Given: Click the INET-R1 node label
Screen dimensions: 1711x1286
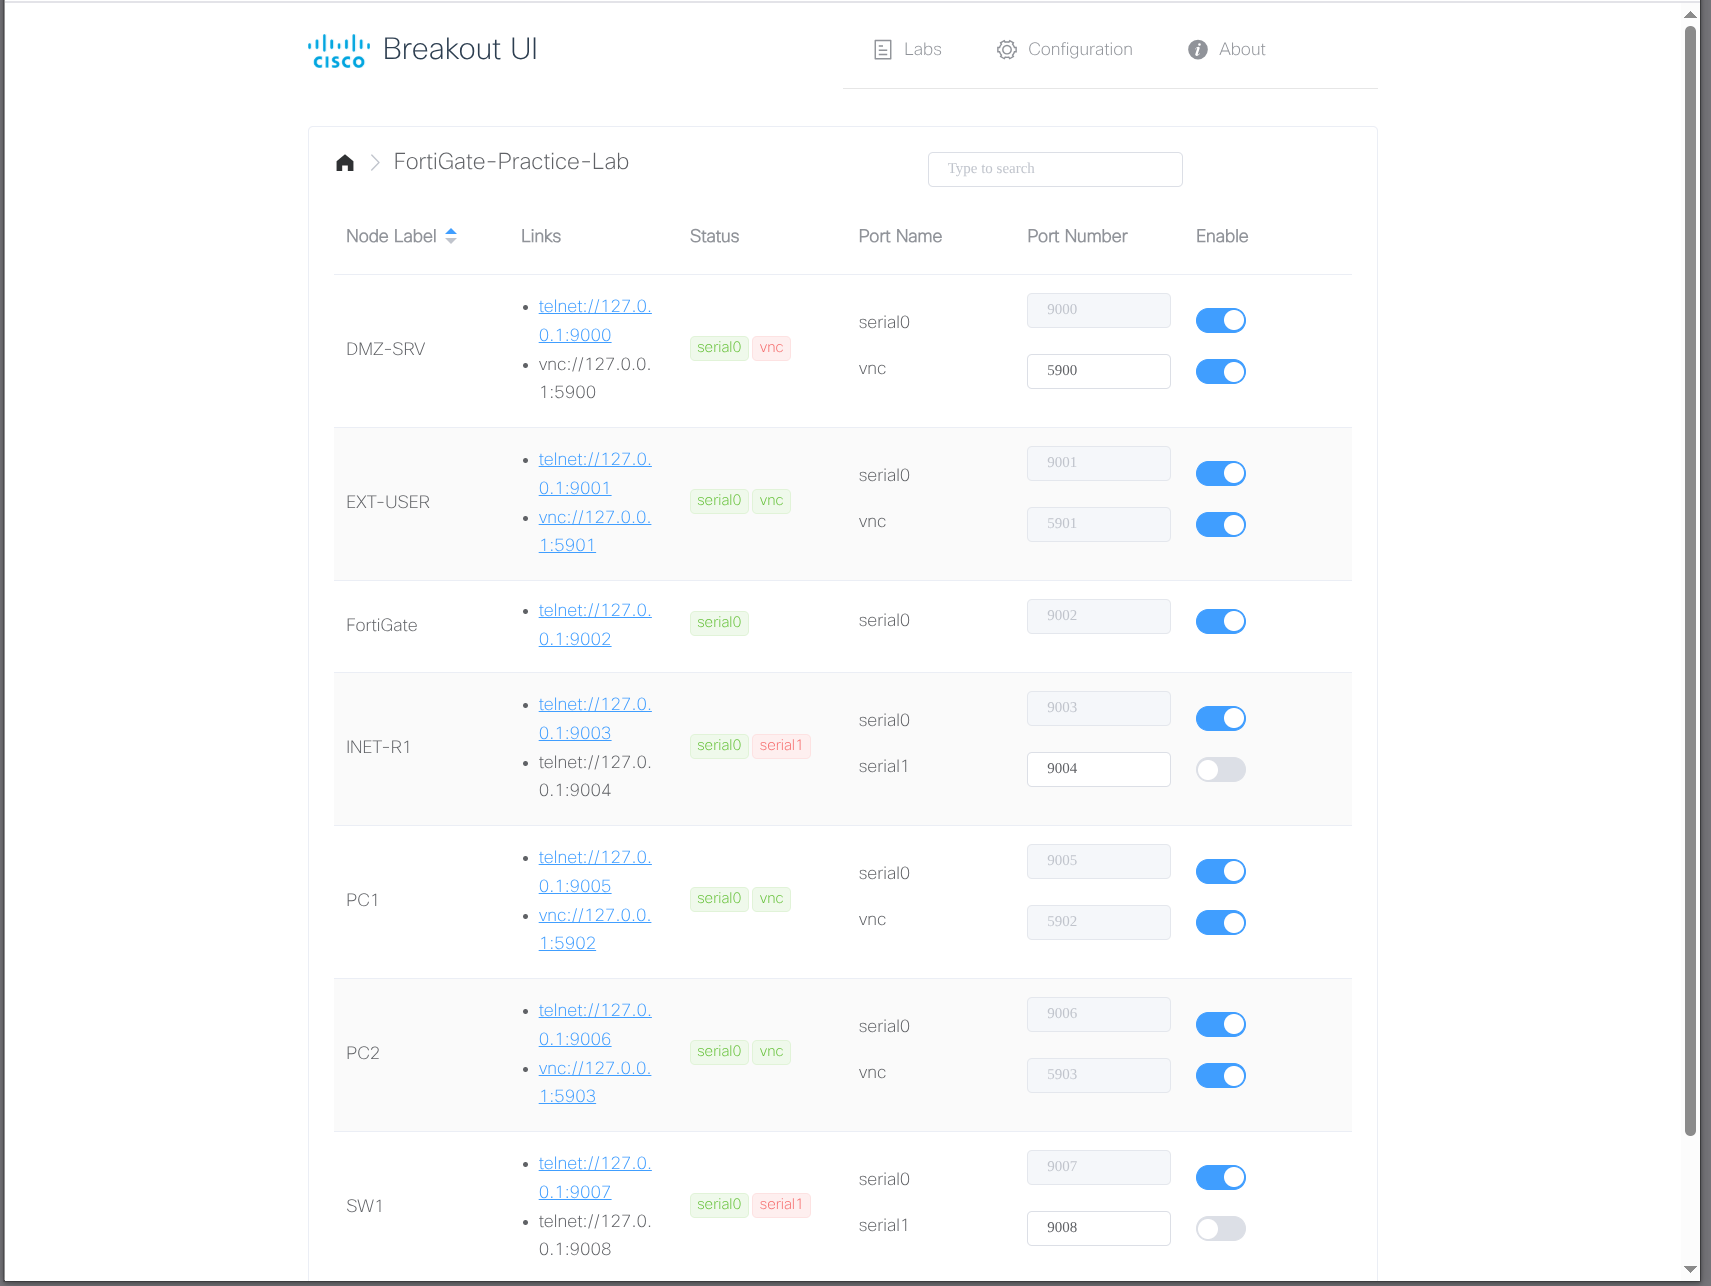Looking at the screenshot, I should tap(378, 747).
